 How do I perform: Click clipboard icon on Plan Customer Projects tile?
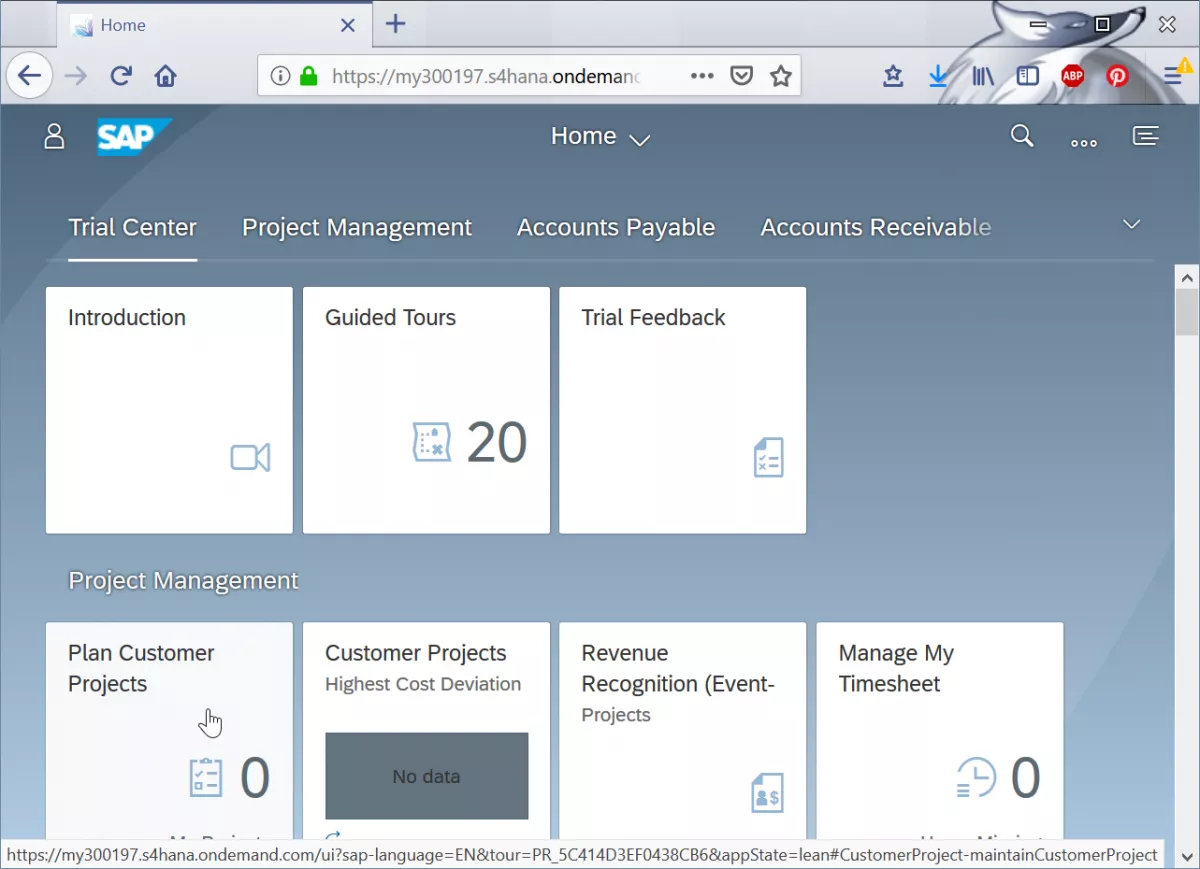(x=206, y=777)
